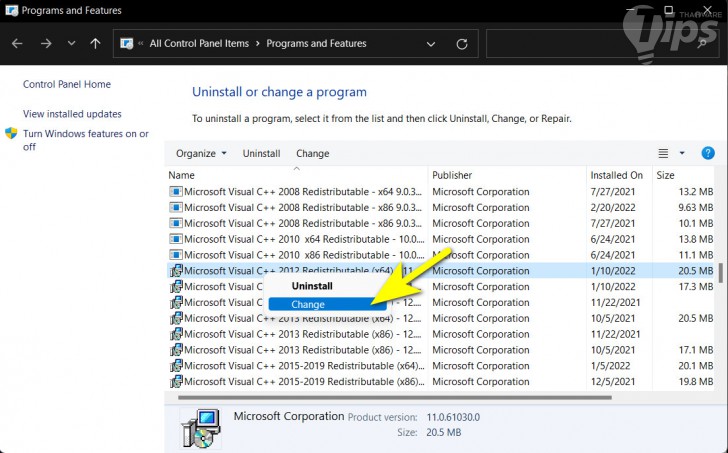Click icon of 2015-2019 Redistributable (x64) row
This screenshot has width=728, height=453.
(x=176, y=365)
